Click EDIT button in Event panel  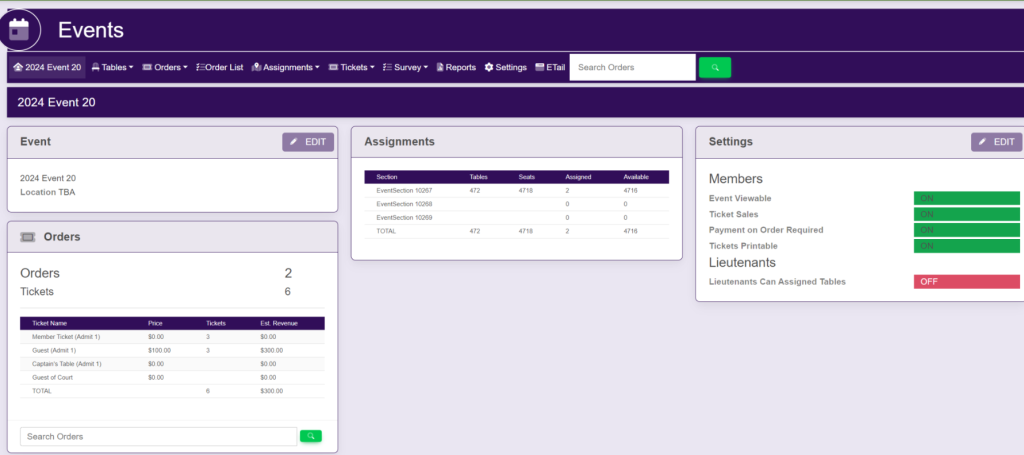(x=308, y=142)
